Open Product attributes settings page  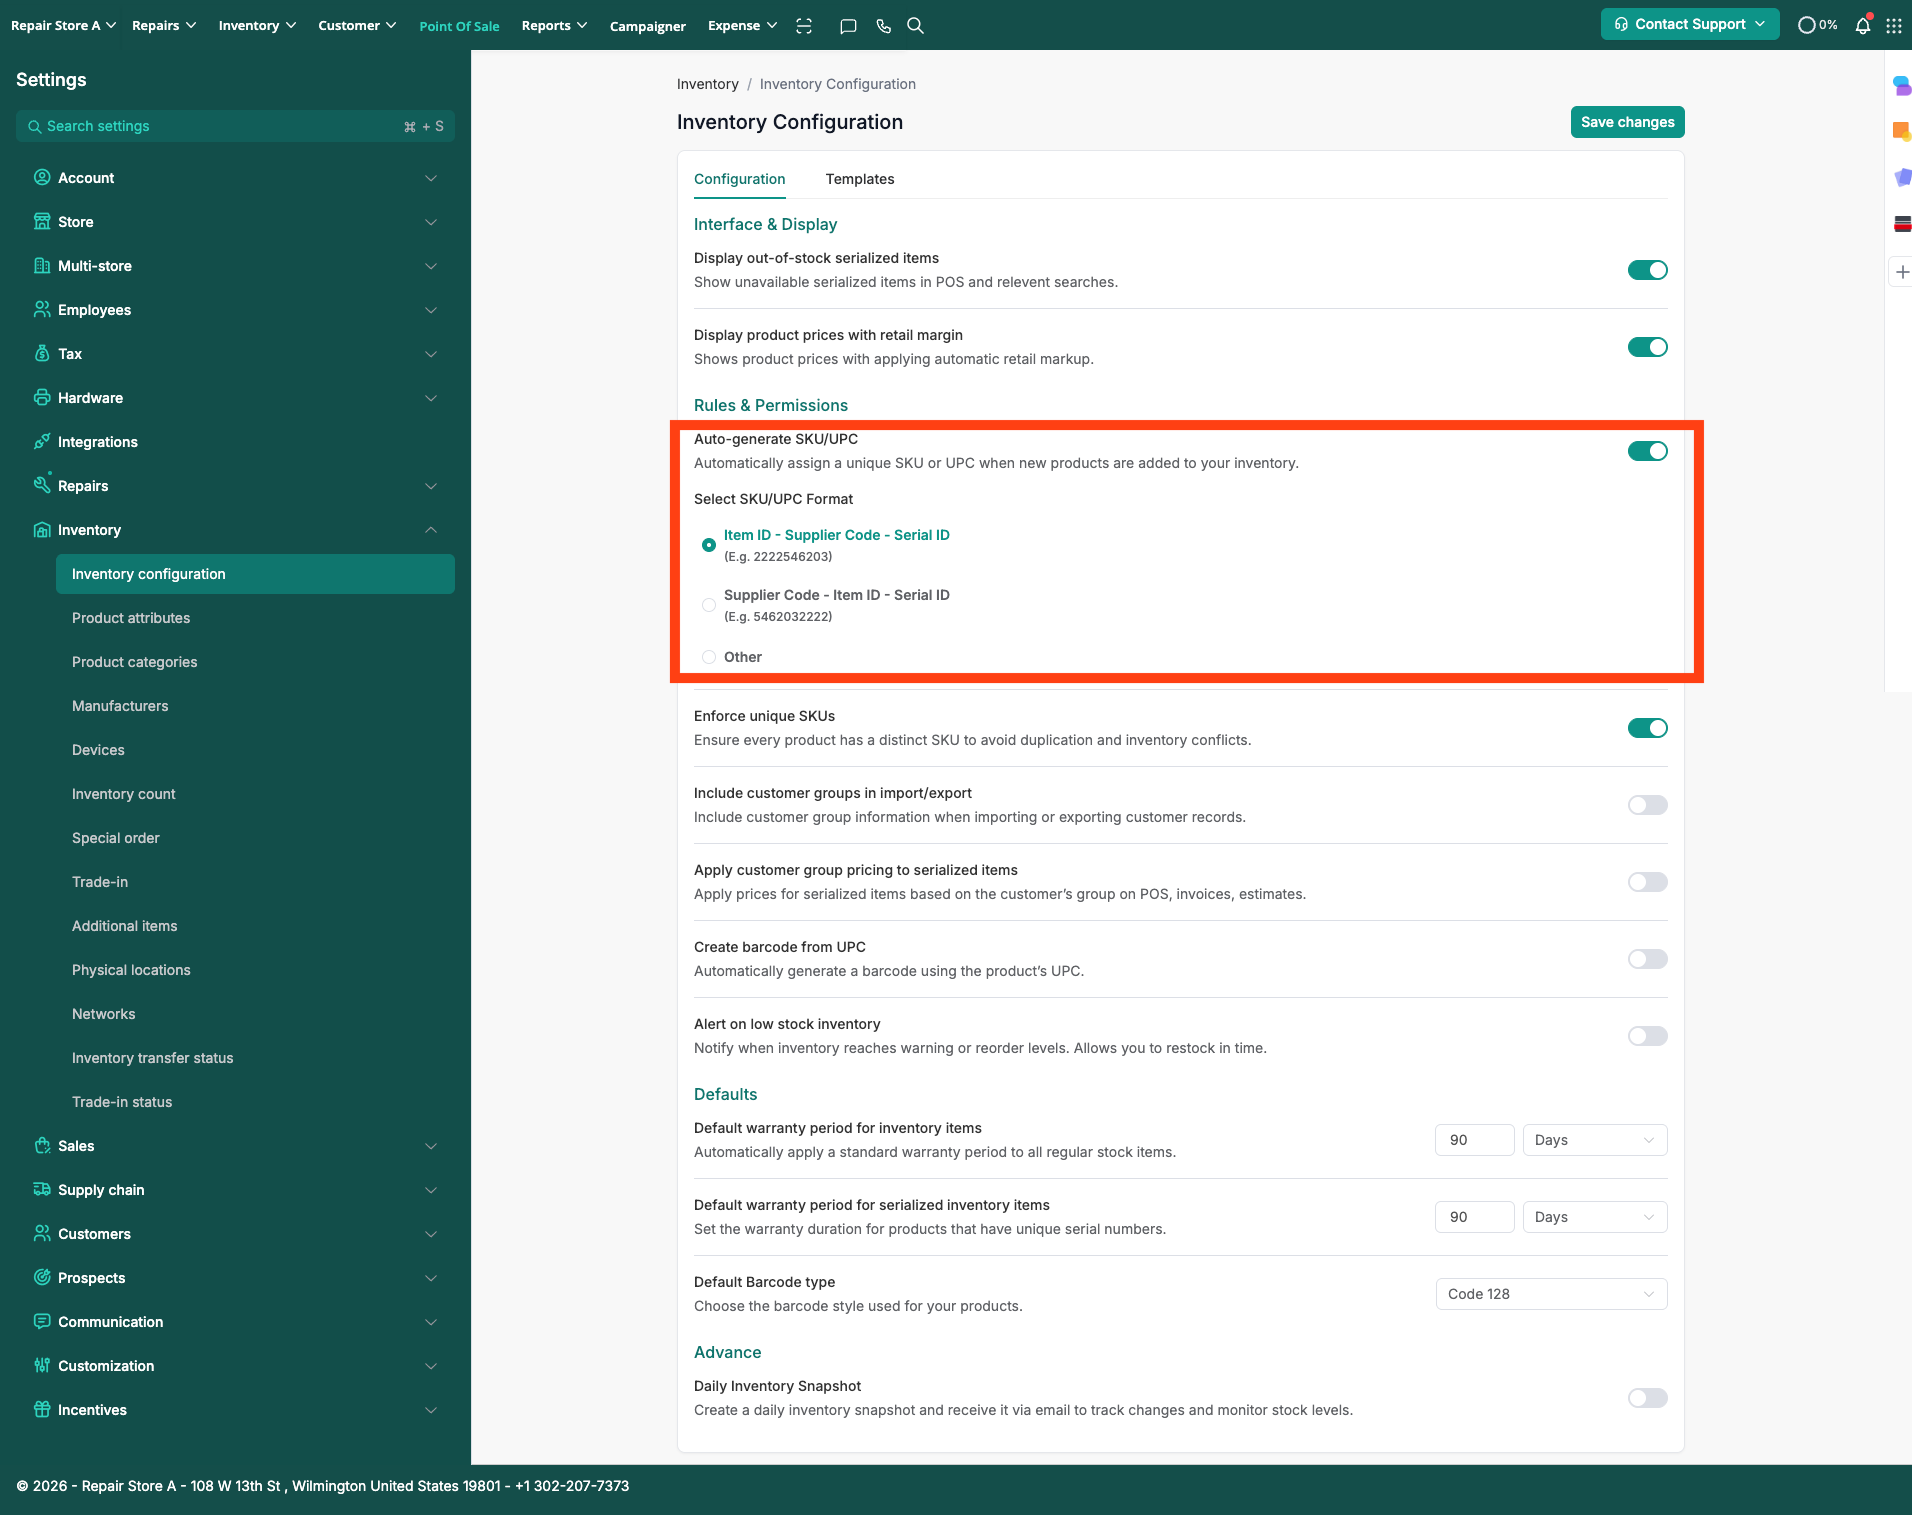(131, 618)
